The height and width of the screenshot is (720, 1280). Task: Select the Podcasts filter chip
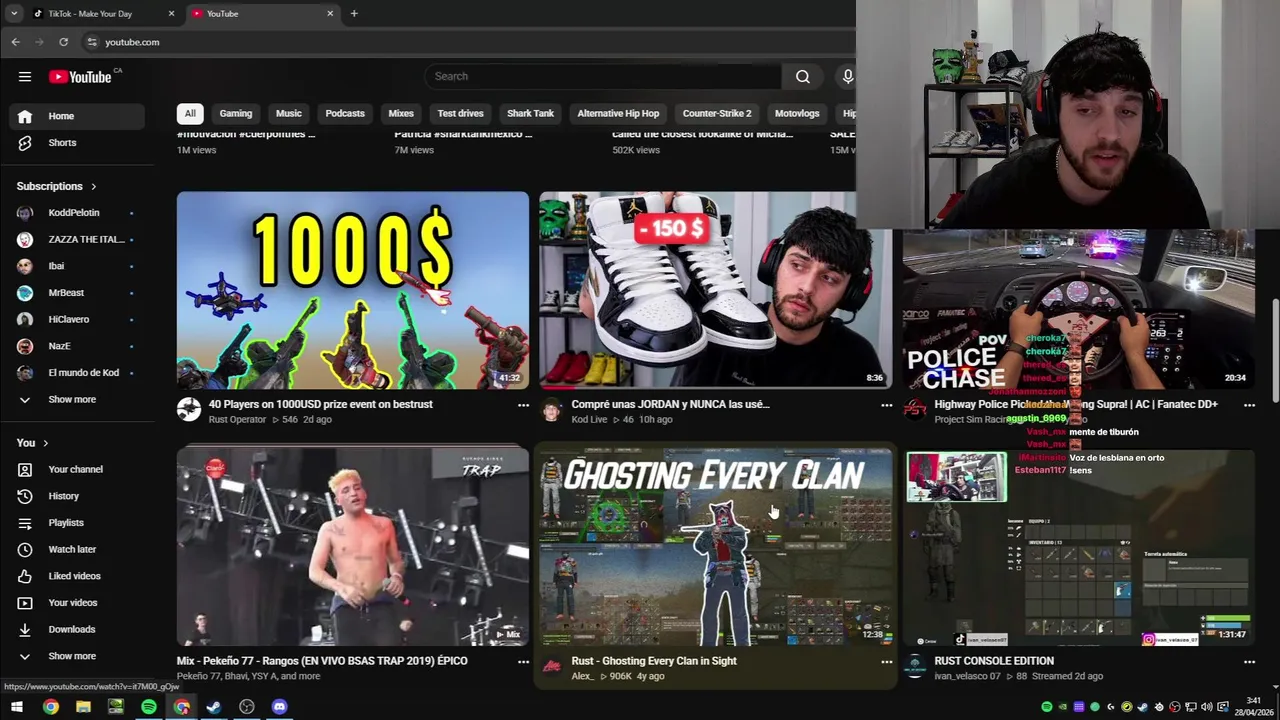[345, 114]
